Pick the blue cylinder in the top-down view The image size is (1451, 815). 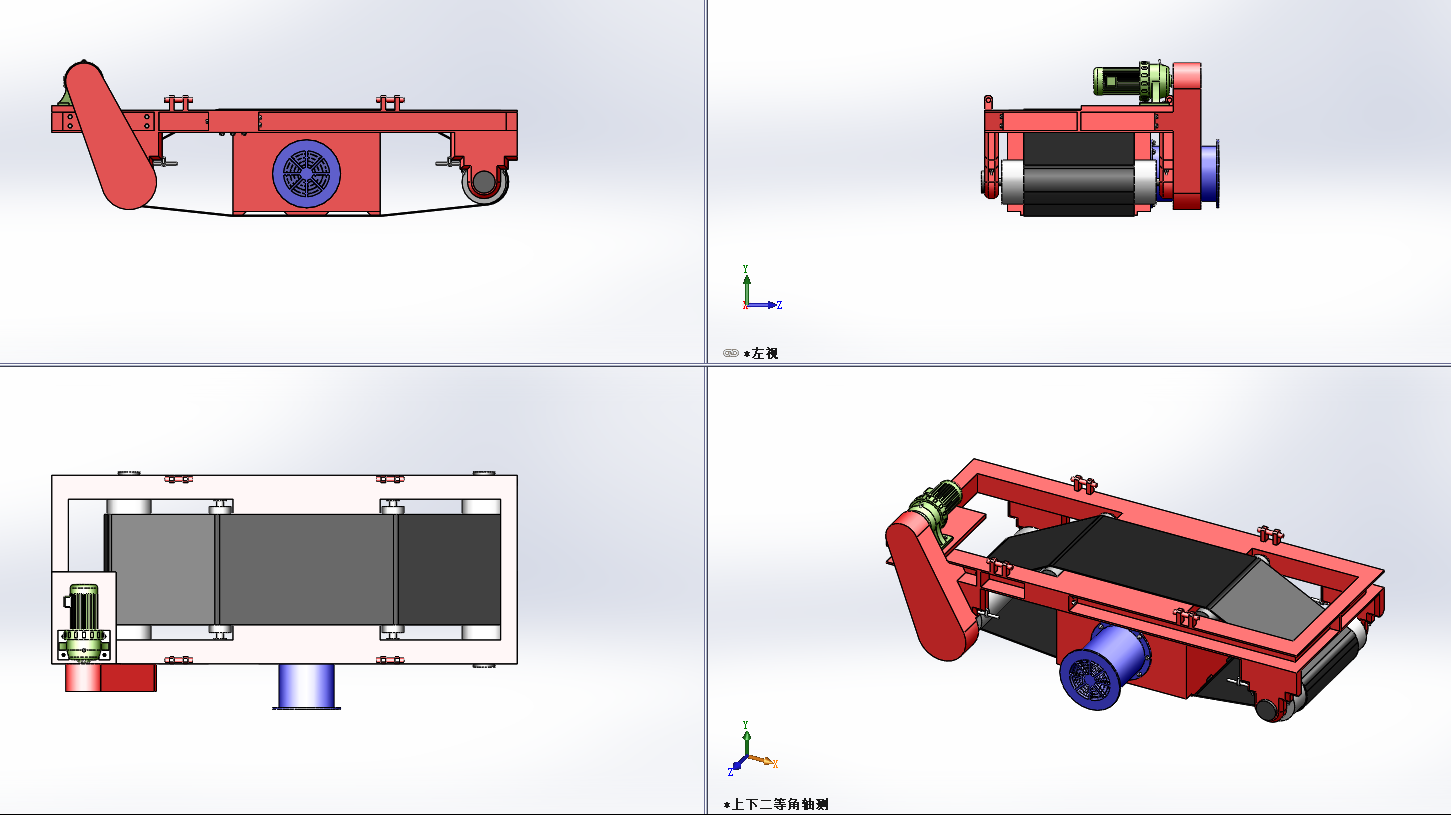(306, 687)
